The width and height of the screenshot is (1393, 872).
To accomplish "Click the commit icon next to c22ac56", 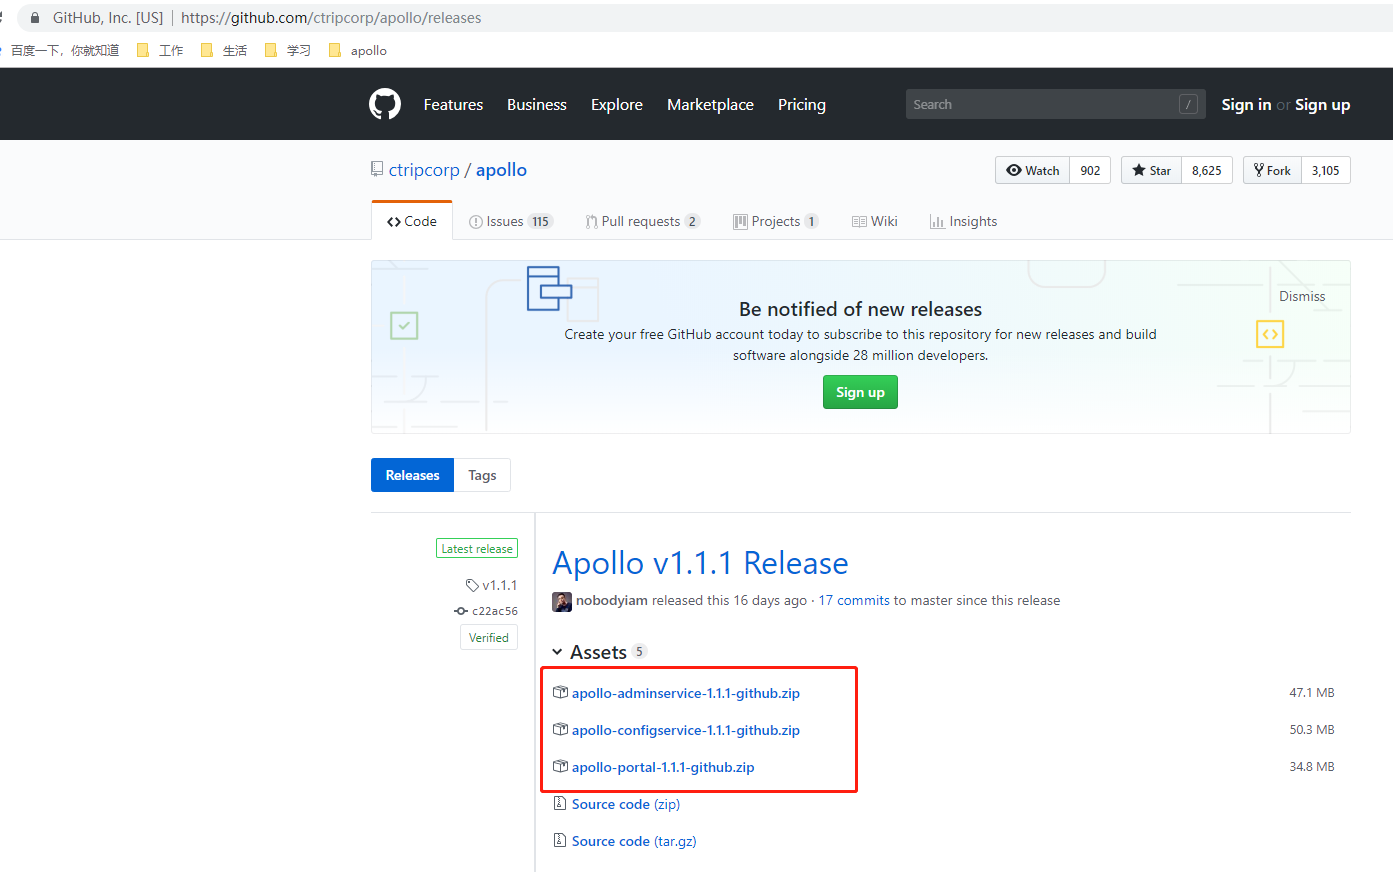I will [x=461, y=611].
